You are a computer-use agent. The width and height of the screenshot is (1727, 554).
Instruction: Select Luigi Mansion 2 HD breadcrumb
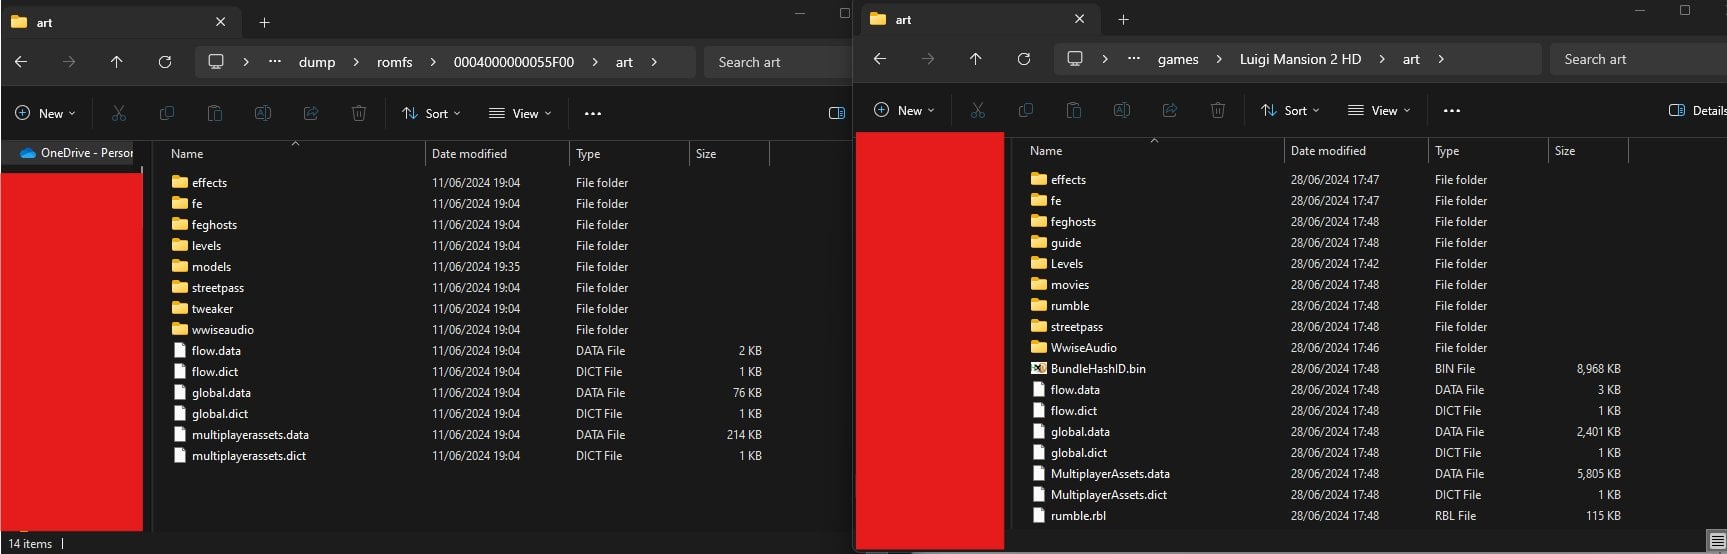1300,59
